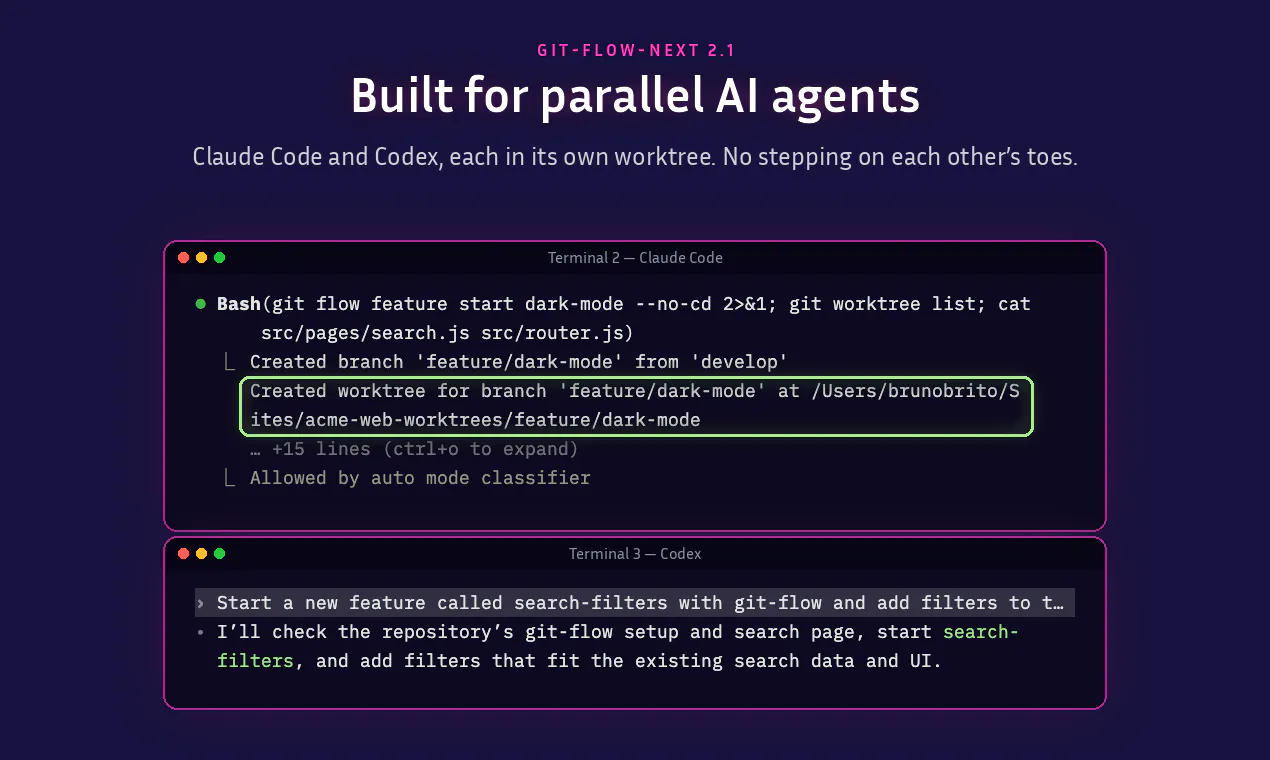
Task: Click the 'Created branch feature/dark-mode' output line
Action: point(519,362)
